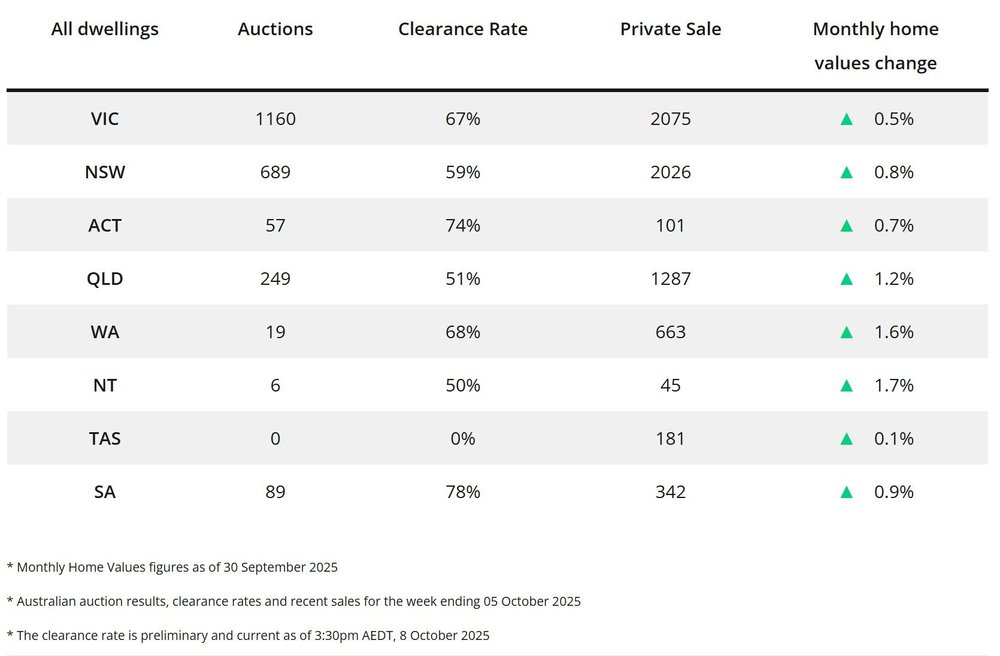Click the All dwellings header
The height and width of the screenshot is (656, 1000).
[105, 30]
